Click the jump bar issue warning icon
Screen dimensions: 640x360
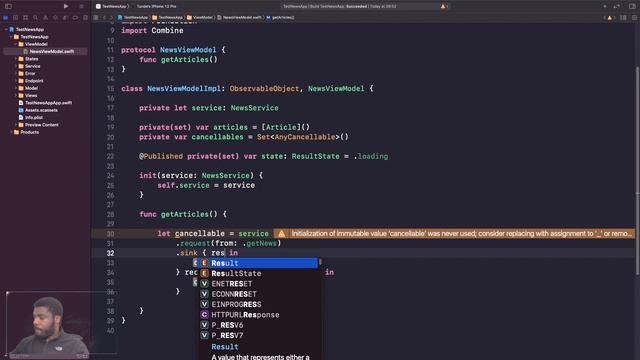pyautogui.click(x=610, y=18)
